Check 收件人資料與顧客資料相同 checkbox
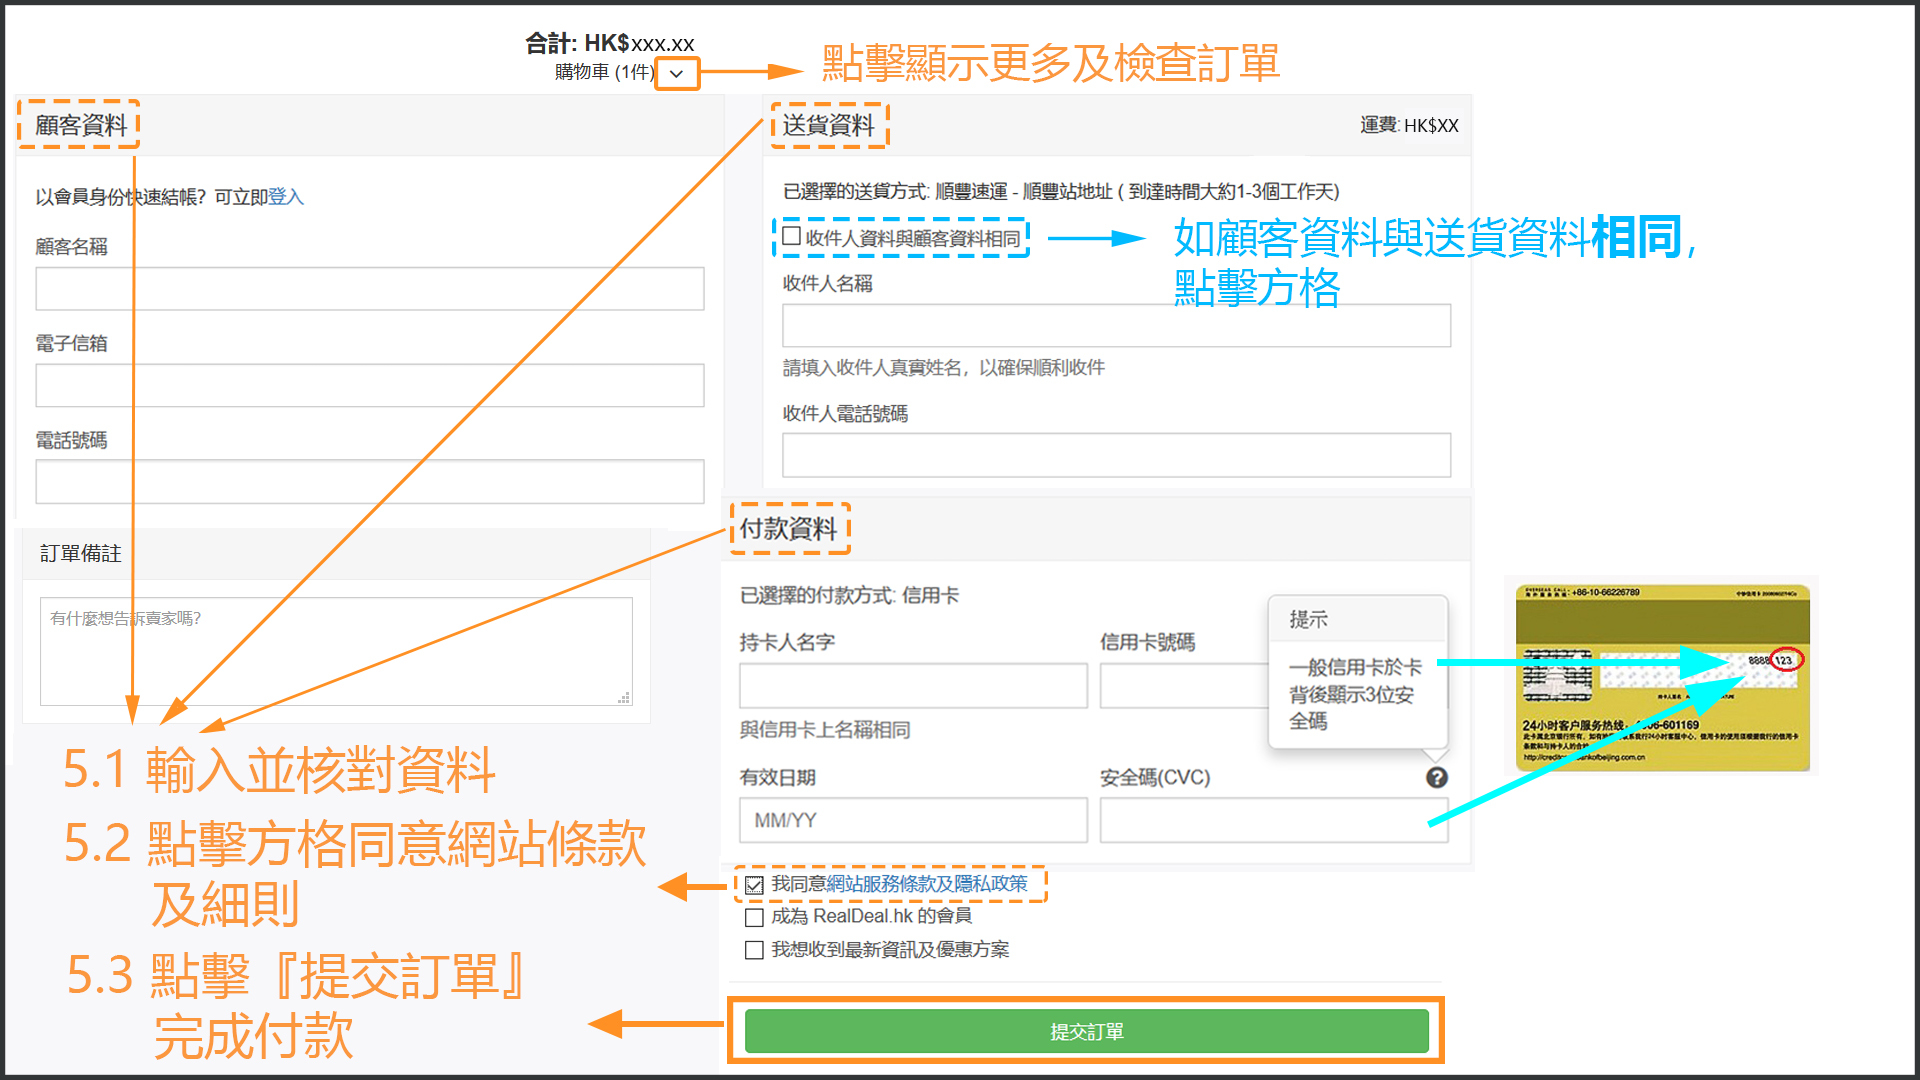 coord(791,237)
